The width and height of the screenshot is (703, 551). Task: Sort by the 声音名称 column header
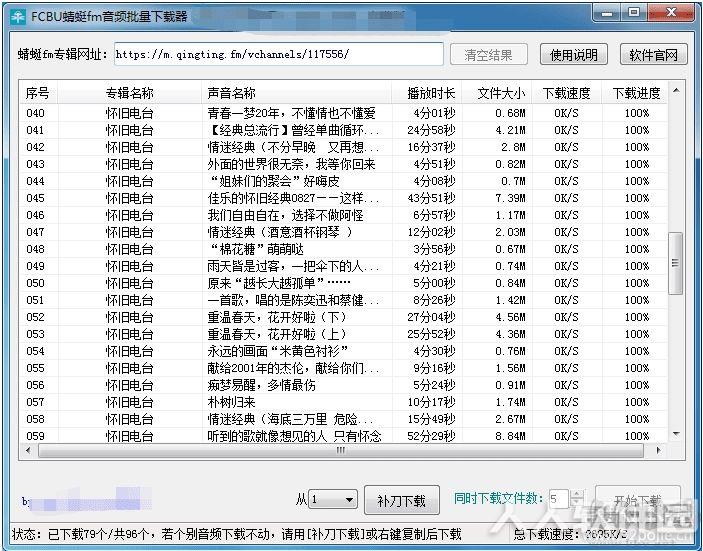pos(296,93)
